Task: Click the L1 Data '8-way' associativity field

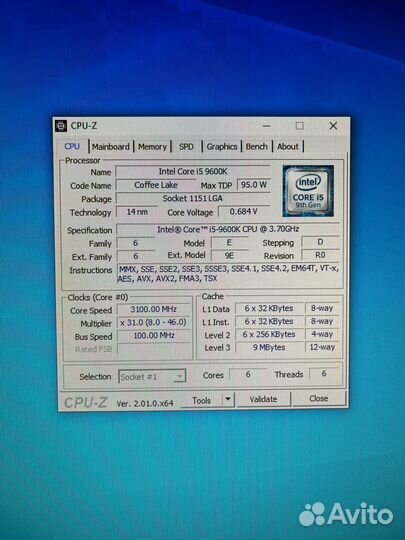Action: 322,308
